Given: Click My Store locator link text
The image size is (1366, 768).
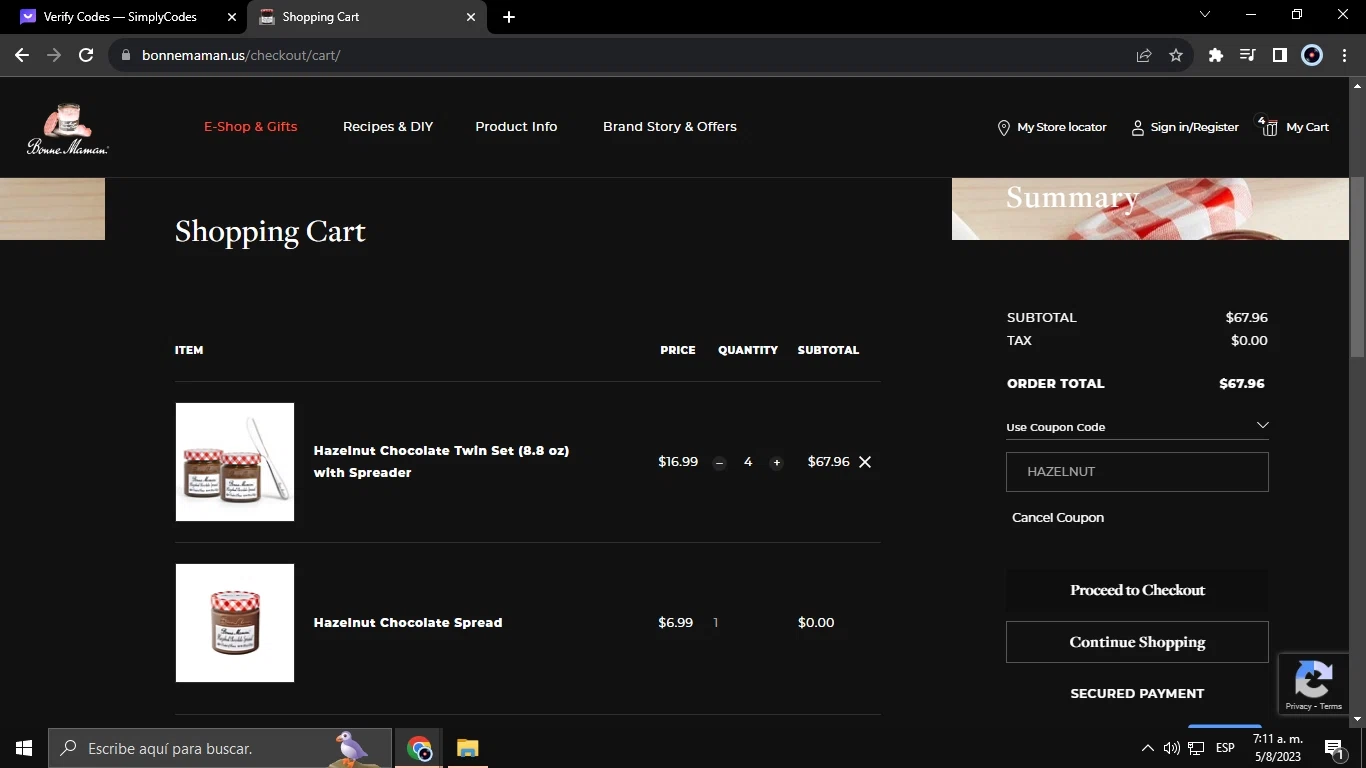Looking at the screenshot, I should [x=1062, y=127].
